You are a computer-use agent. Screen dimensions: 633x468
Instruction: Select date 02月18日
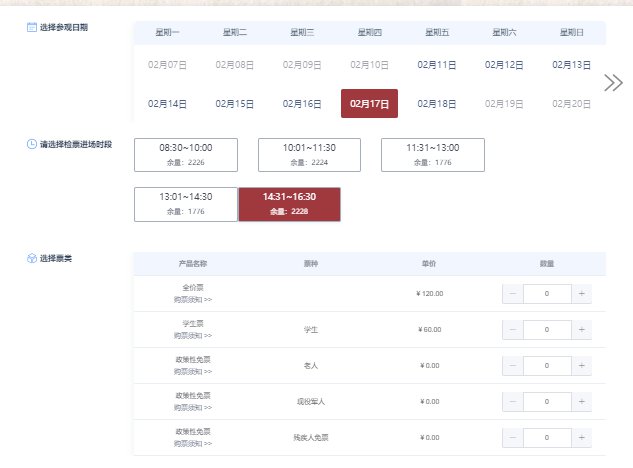click(x=437, y=104)
